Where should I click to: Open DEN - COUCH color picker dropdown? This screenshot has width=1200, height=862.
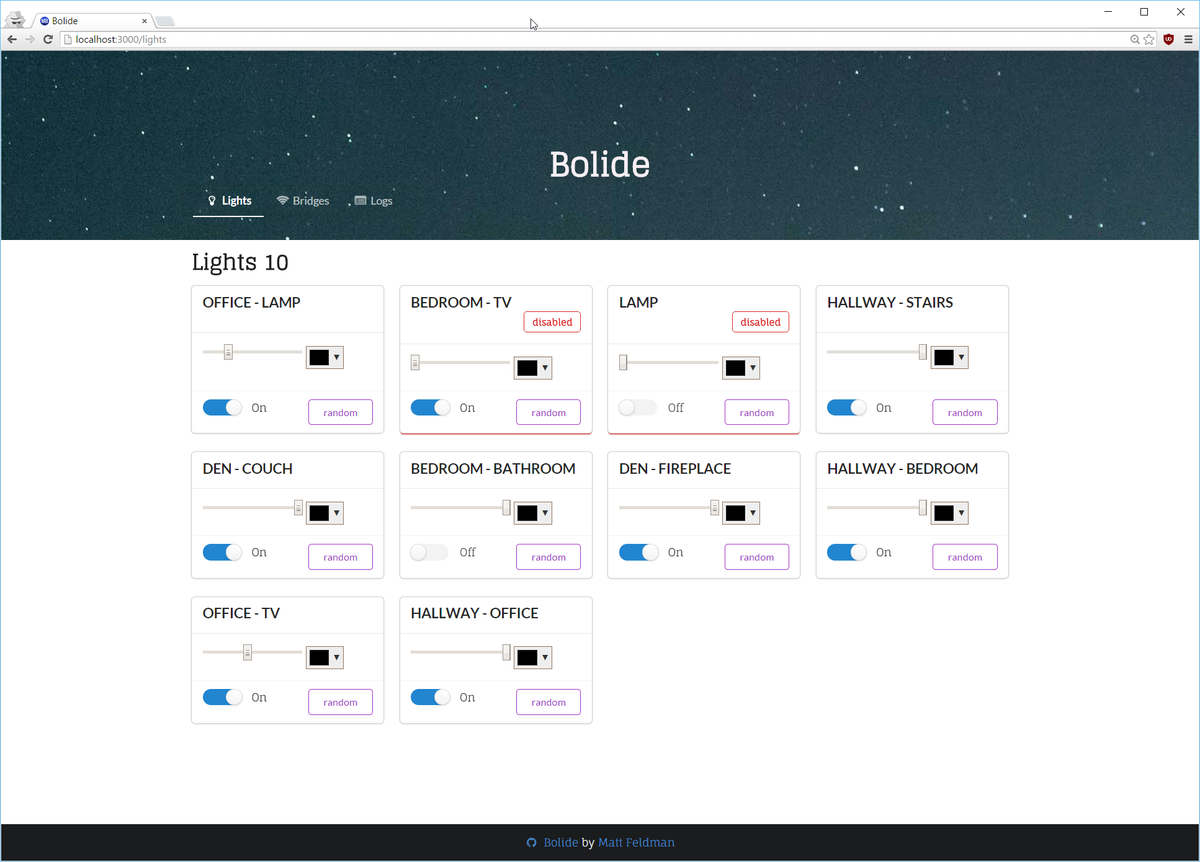325,513
